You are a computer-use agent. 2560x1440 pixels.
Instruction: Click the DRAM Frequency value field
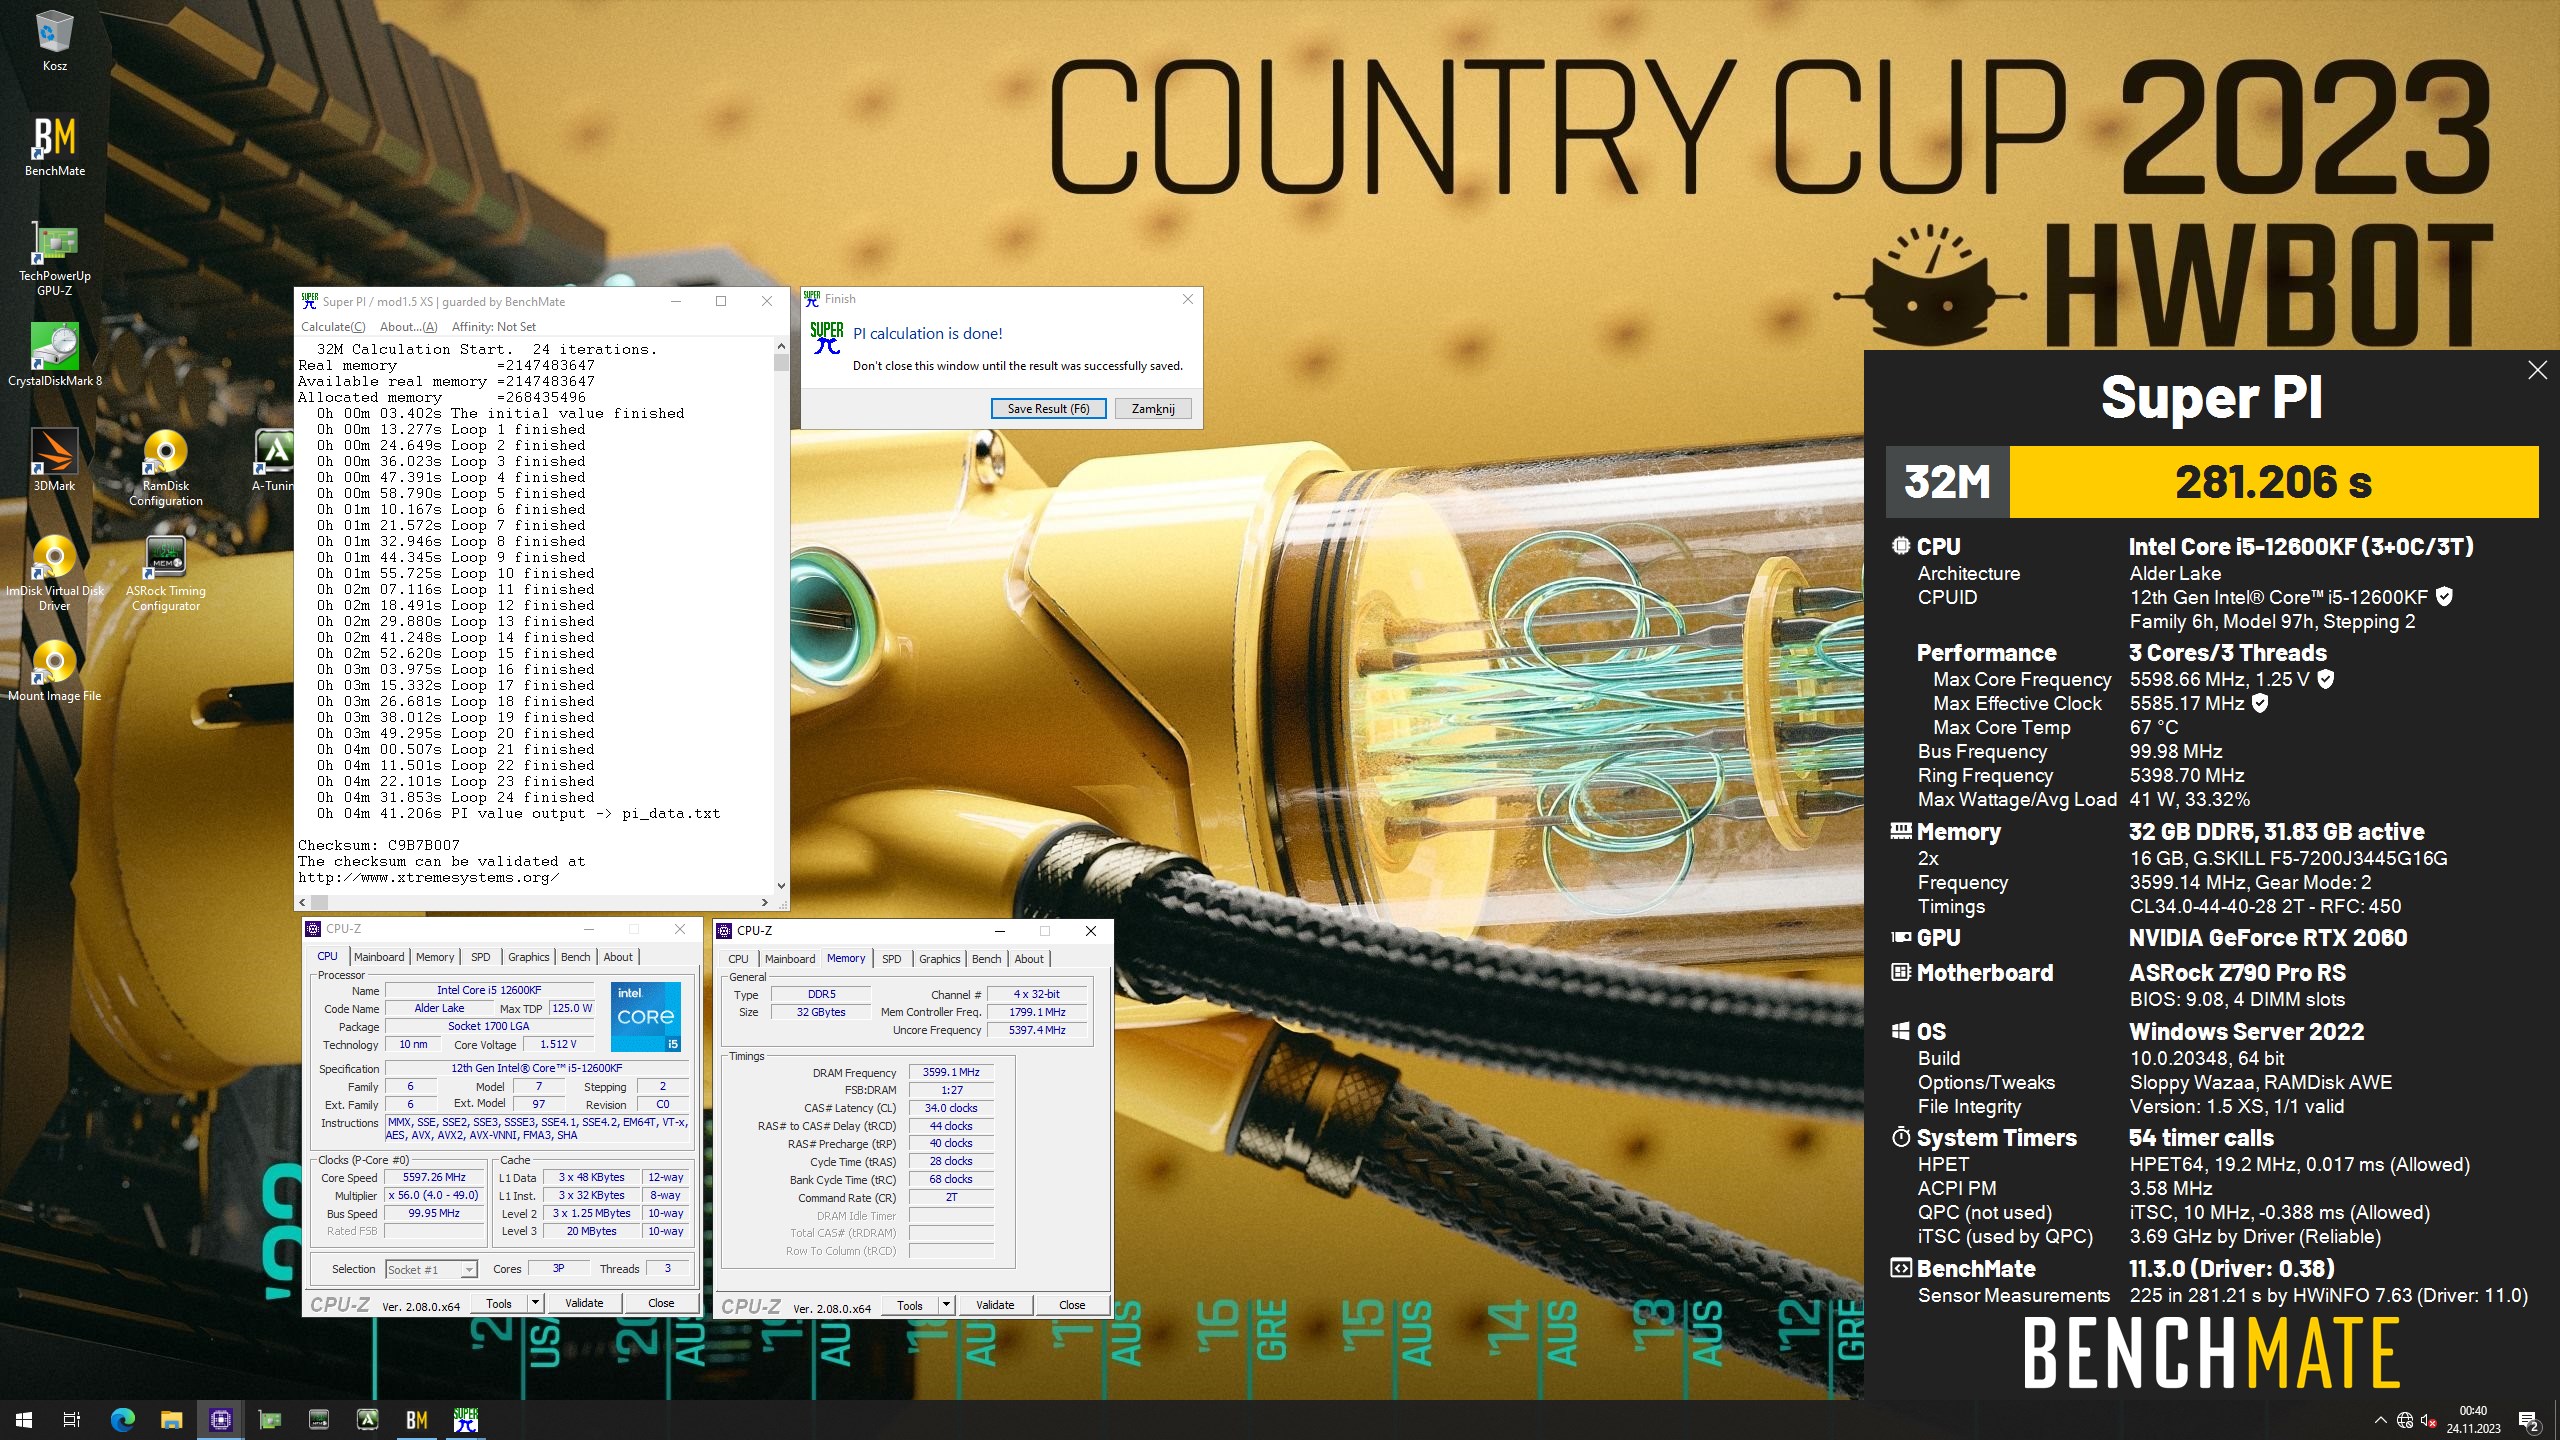click(x=951, y=1072)
